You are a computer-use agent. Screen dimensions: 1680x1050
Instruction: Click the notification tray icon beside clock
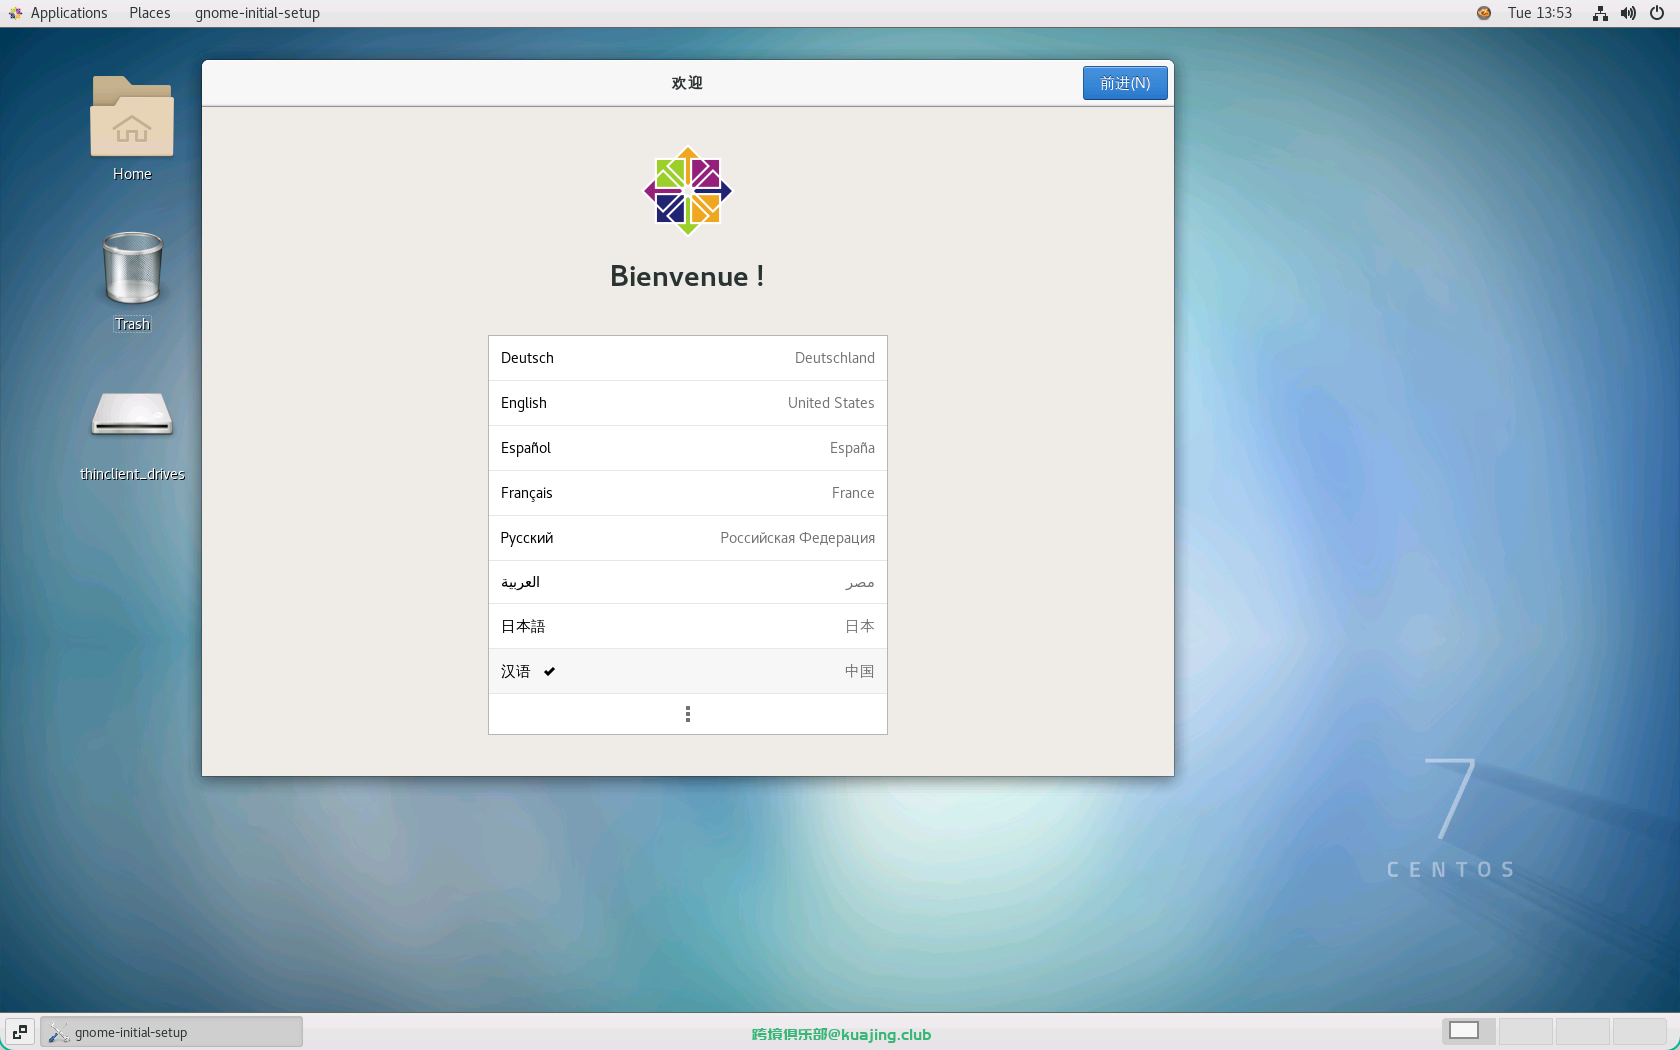pyautogui.click(x=1484, y=13)
